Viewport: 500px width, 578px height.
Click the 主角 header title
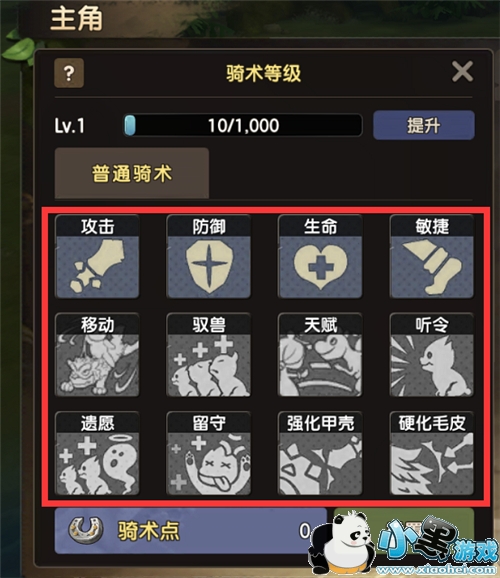click(76, 18)
